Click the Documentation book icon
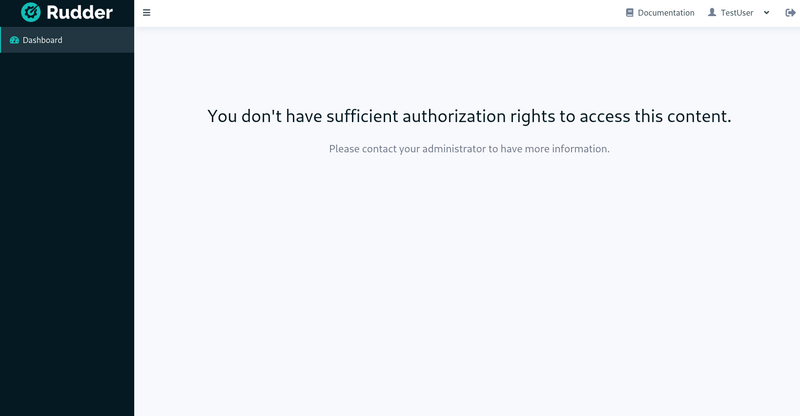The height and width of the screenshot is (416, 800). (x=630, y=13)
